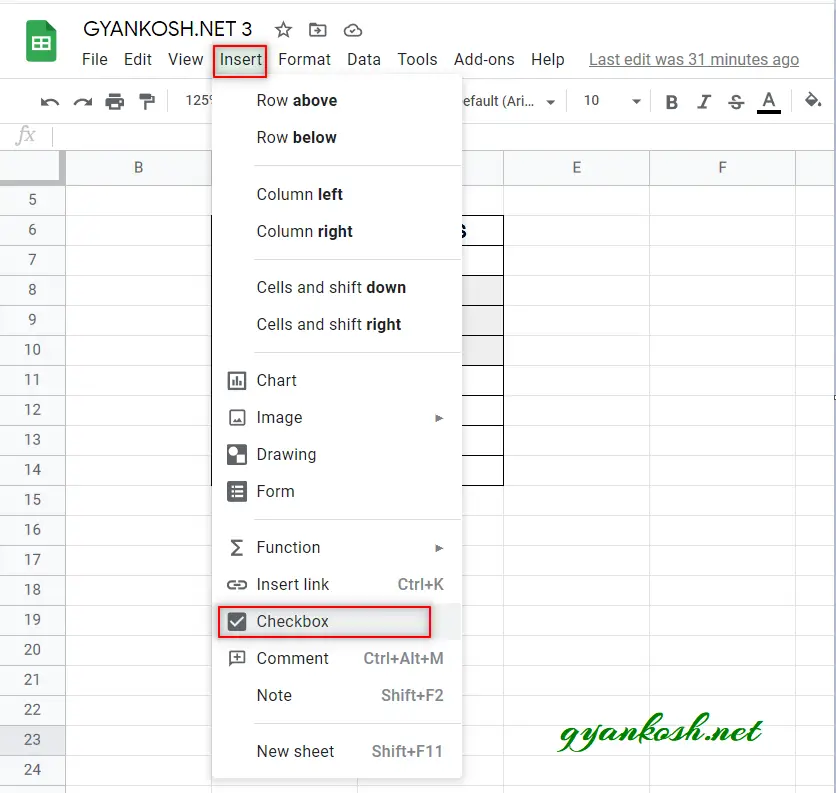The image size is (836, 793).
Task: Insert Column left
Action: point(336,194)
